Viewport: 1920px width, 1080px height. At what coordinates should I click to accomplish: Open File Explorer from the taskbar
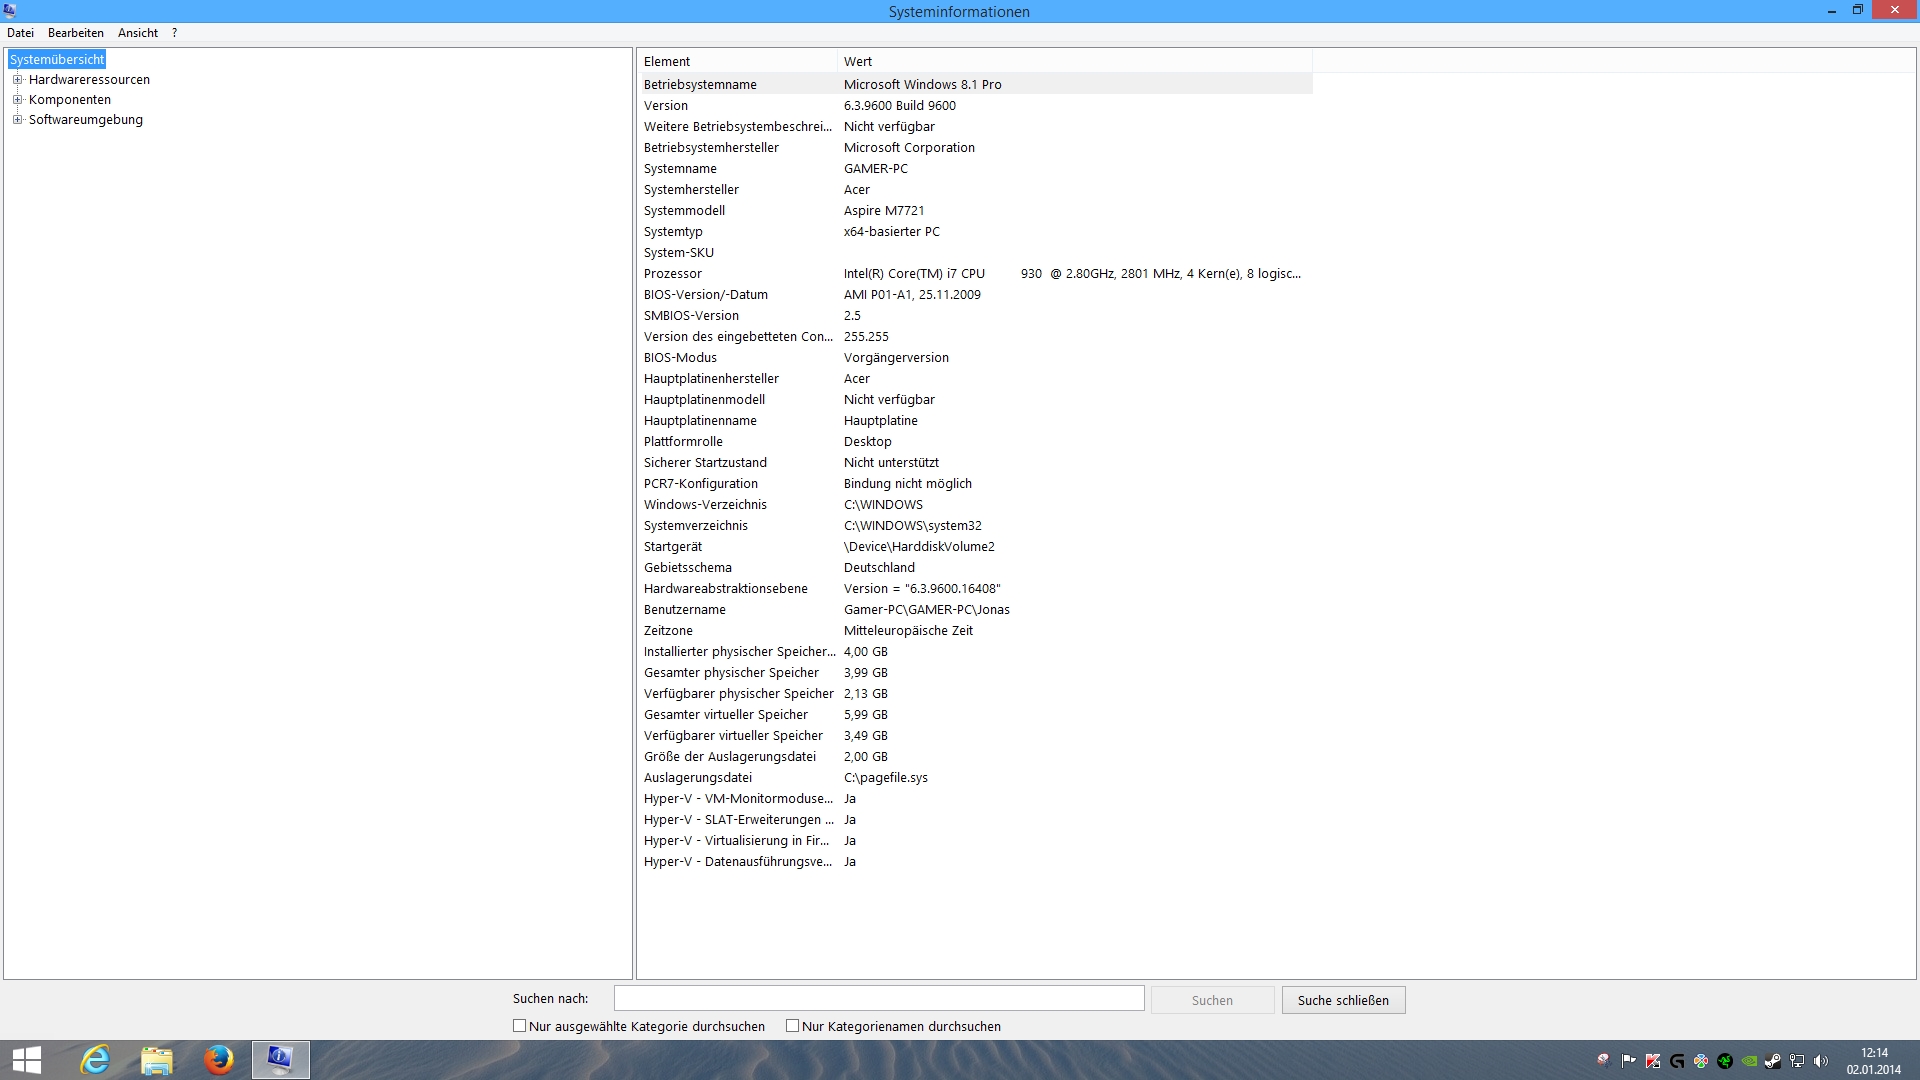(157, 1060)
